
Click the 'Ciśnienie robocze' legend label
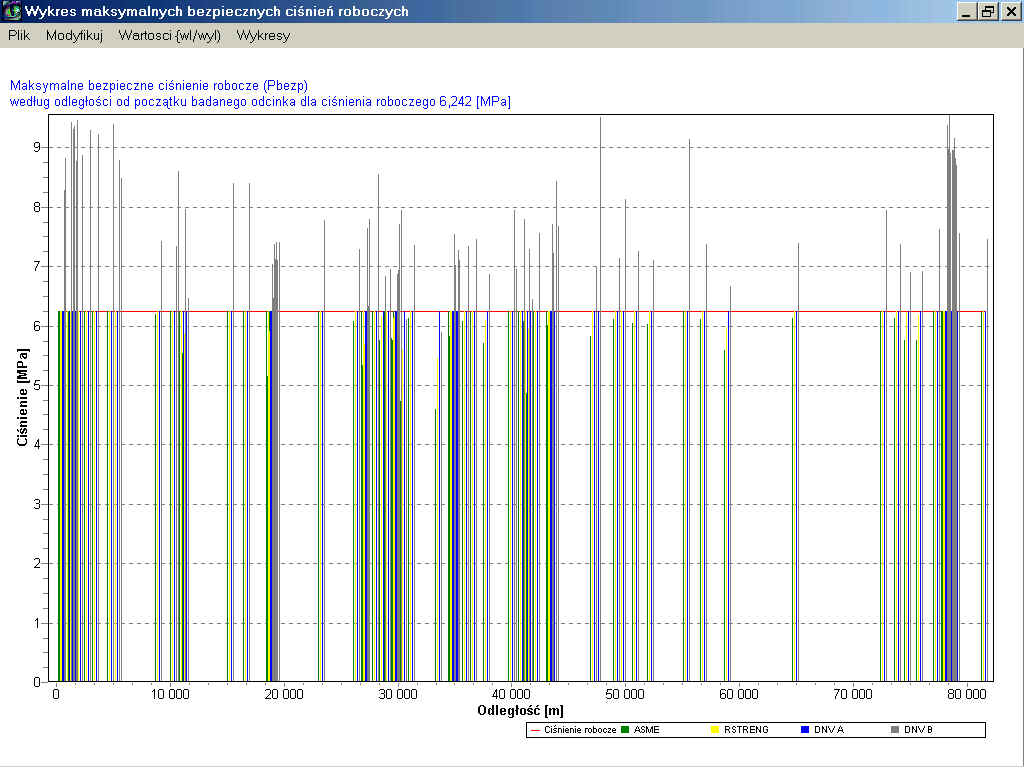click(580, 729)
